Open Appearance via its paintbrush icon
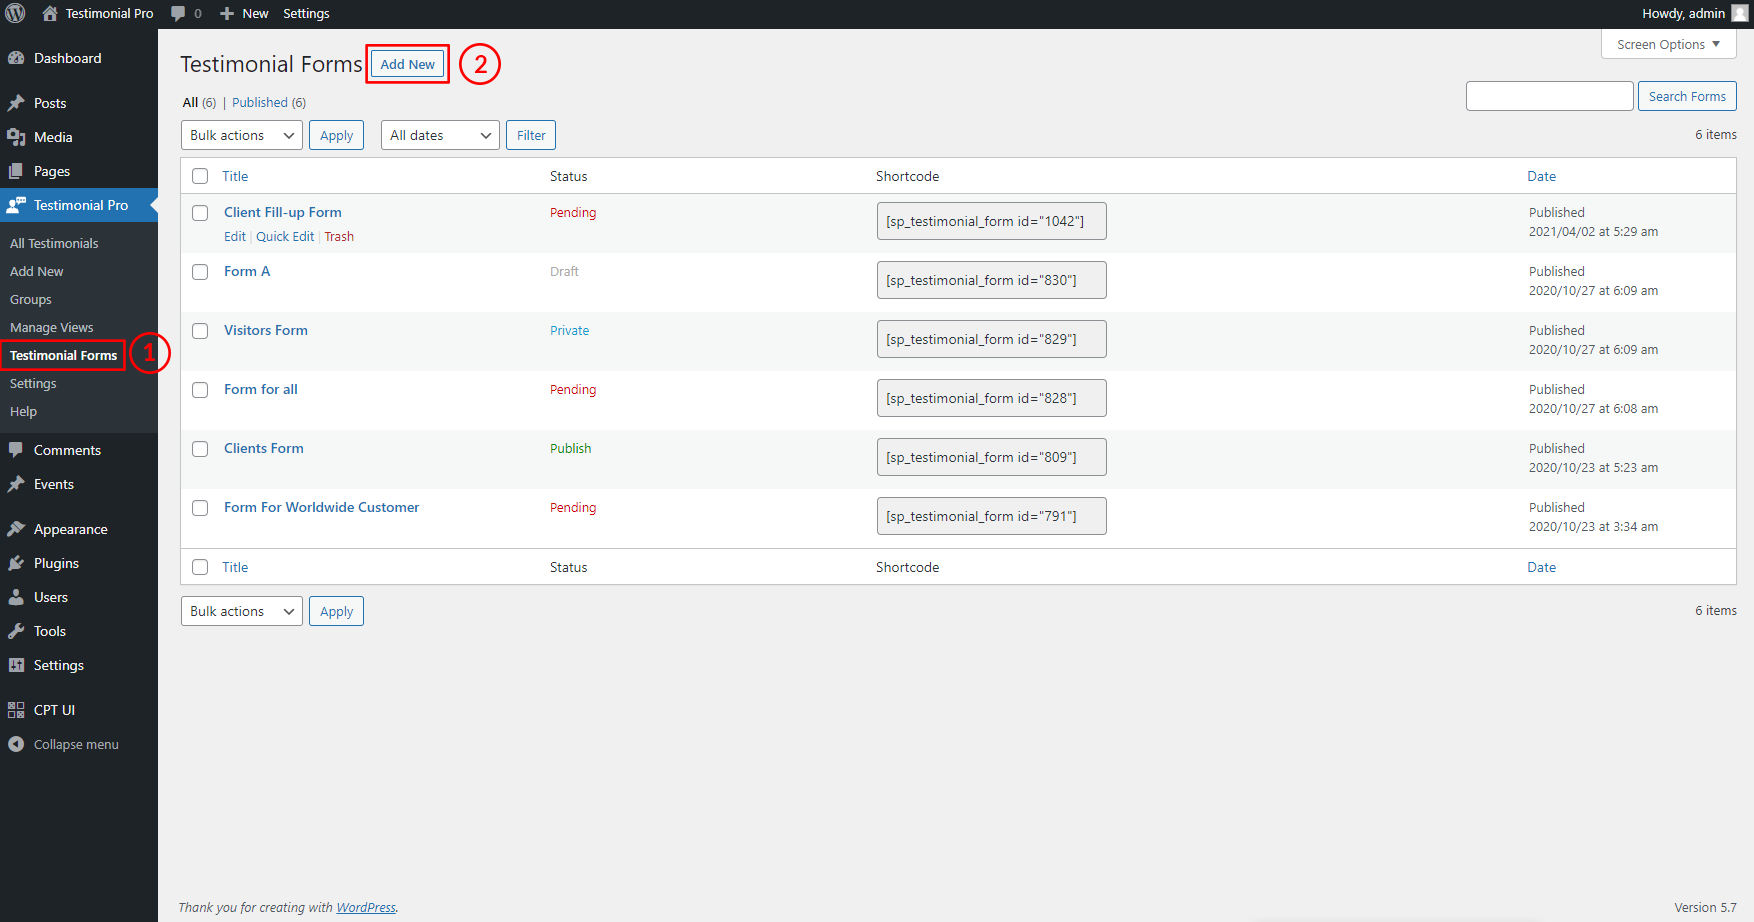 click(16, 529)
